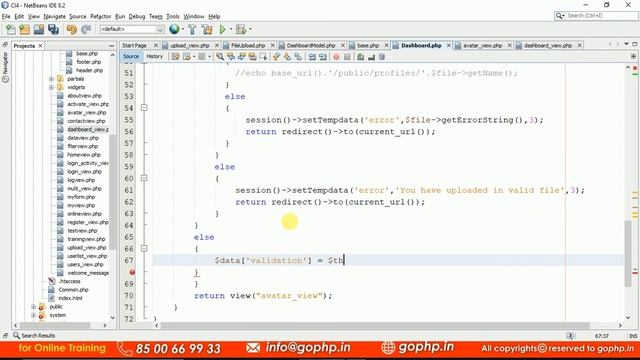This screenshot has height=360, width=640.
Task: Expand the system folder node
Action: tap(33, 315)
